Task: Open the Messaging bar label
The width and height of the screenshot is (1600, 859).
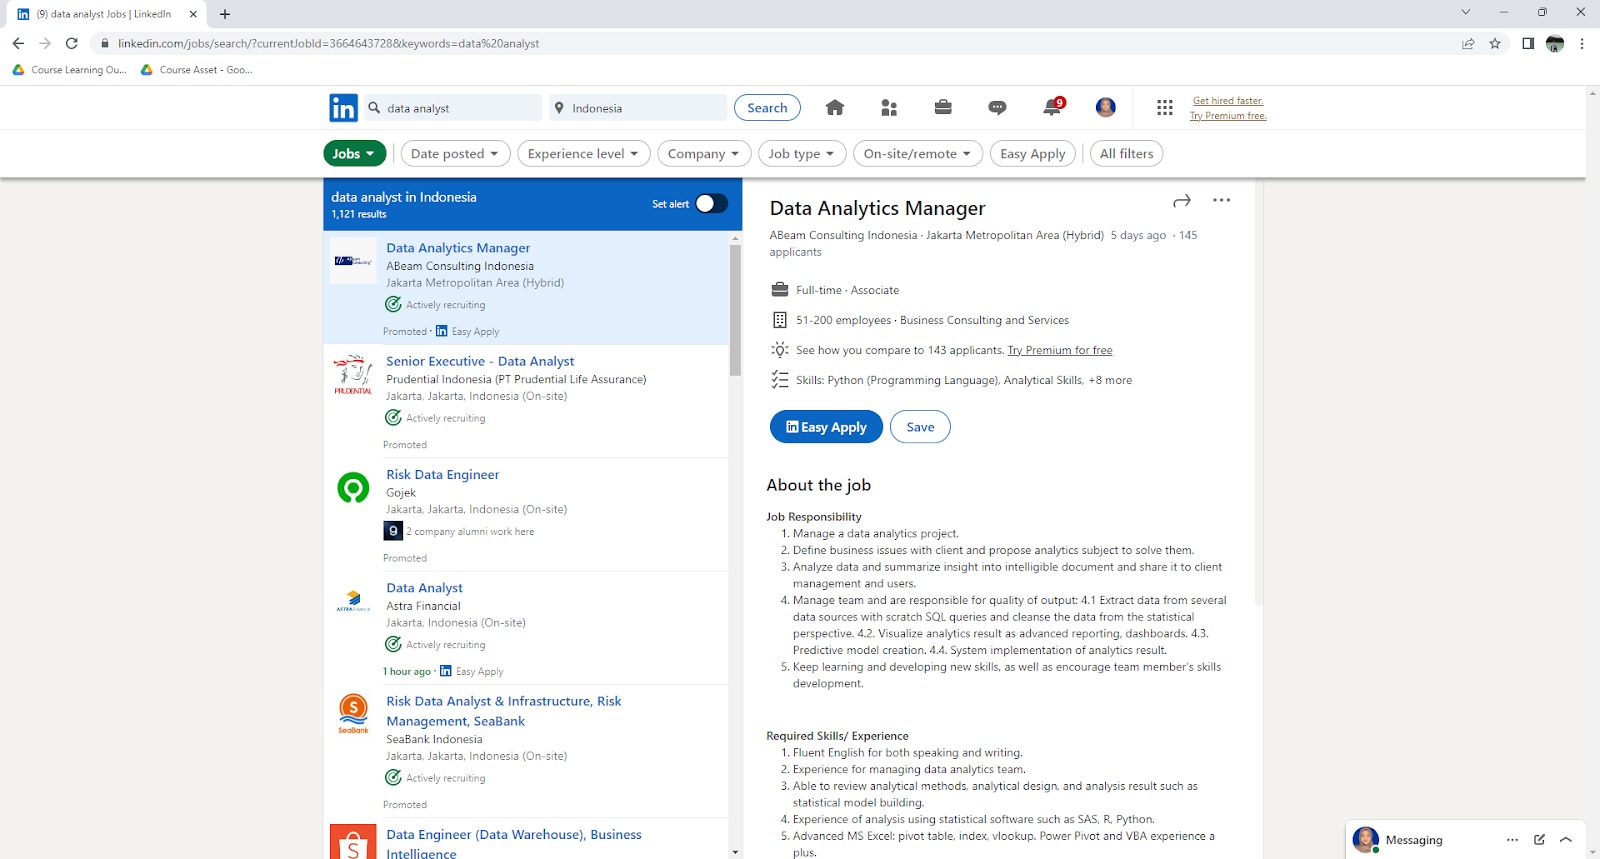Action: [1414, 840]
